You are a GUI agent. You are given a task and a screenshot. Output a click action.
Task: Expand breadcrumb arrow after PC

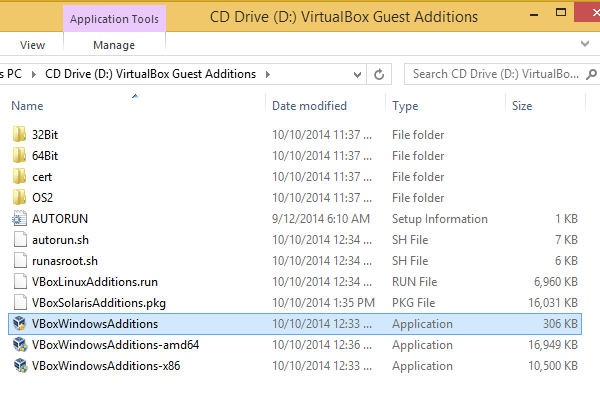coord(34,74)
